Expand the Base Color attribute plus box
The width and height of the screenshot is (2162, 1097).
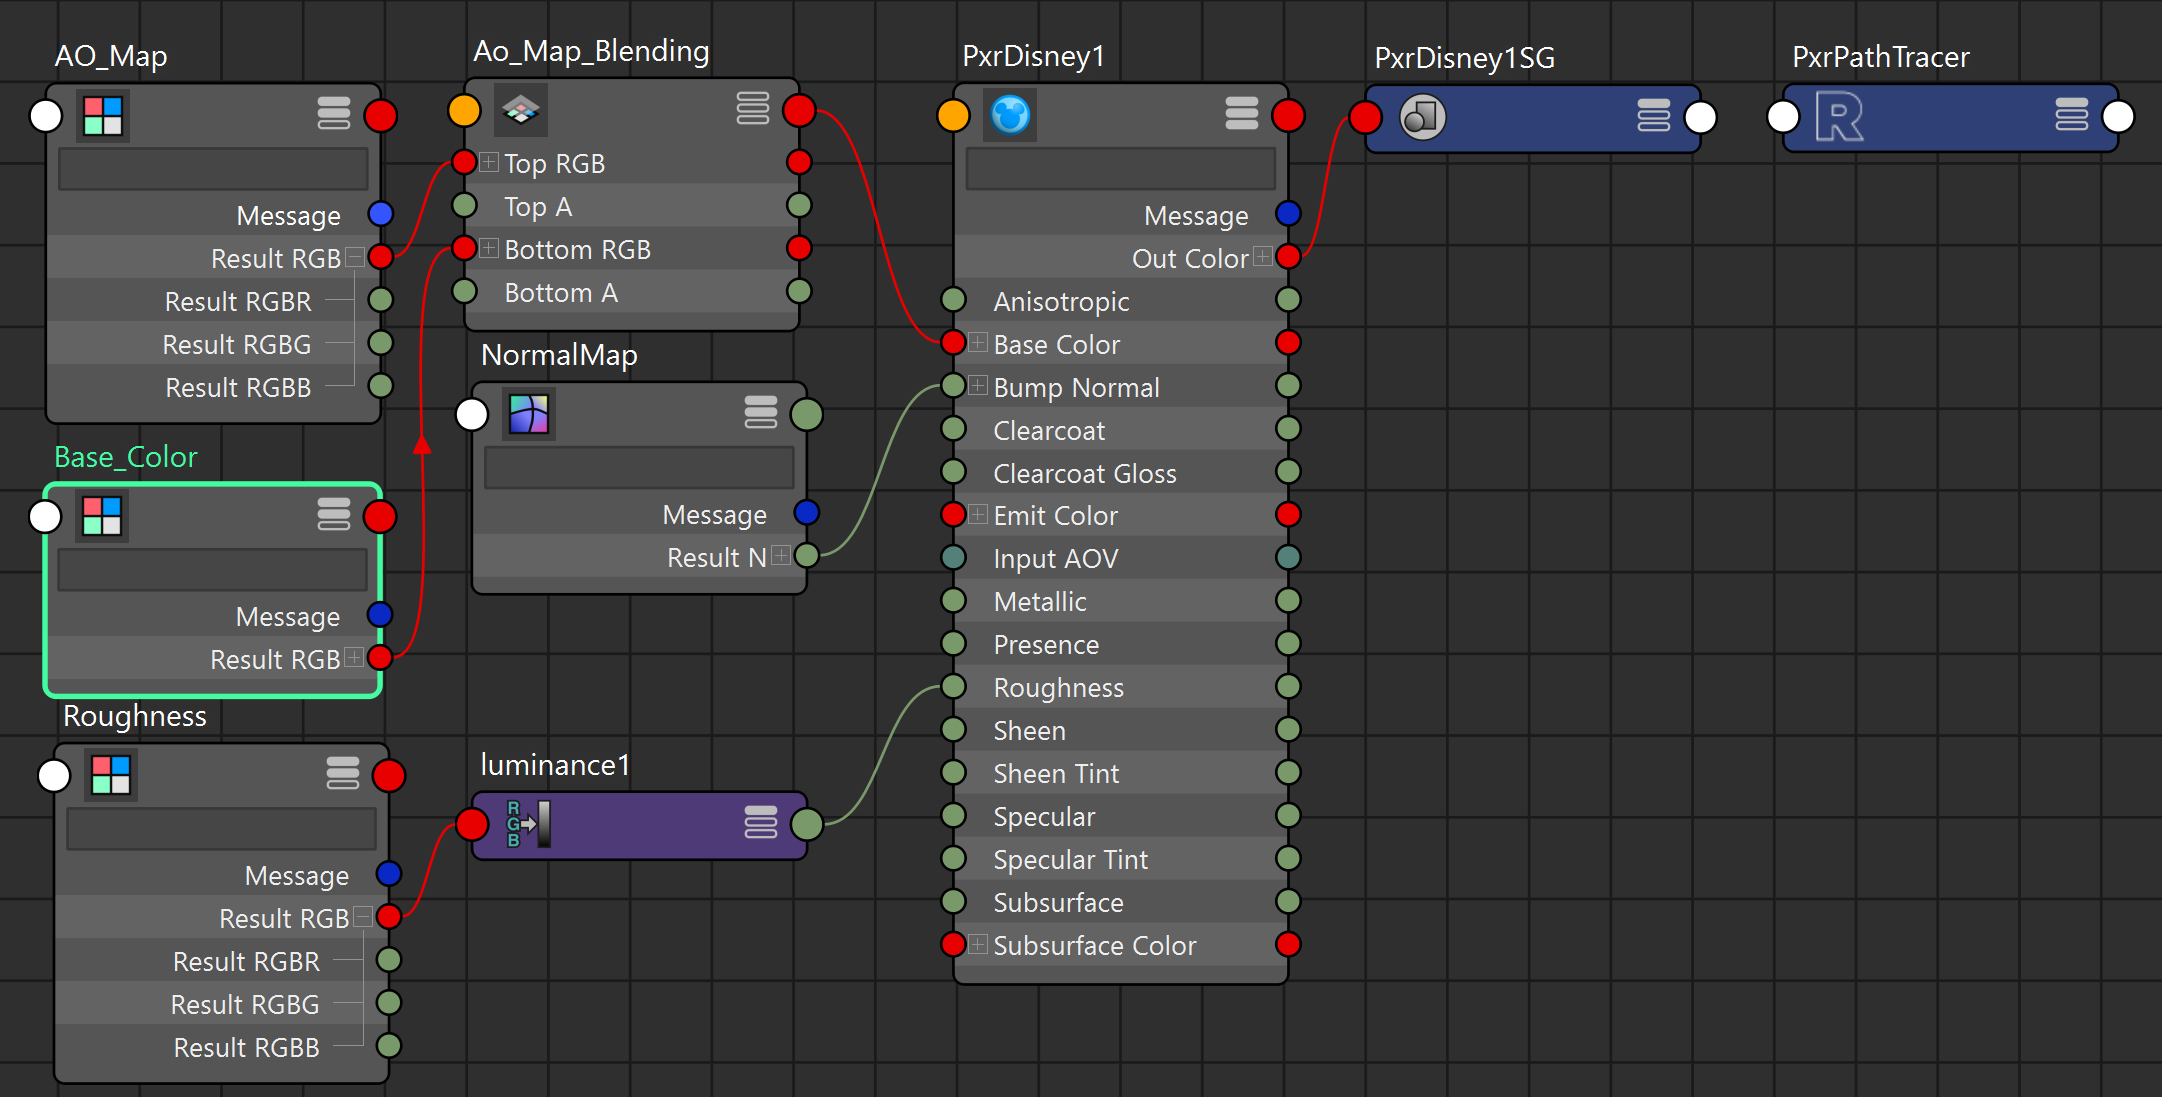[978, 343]
